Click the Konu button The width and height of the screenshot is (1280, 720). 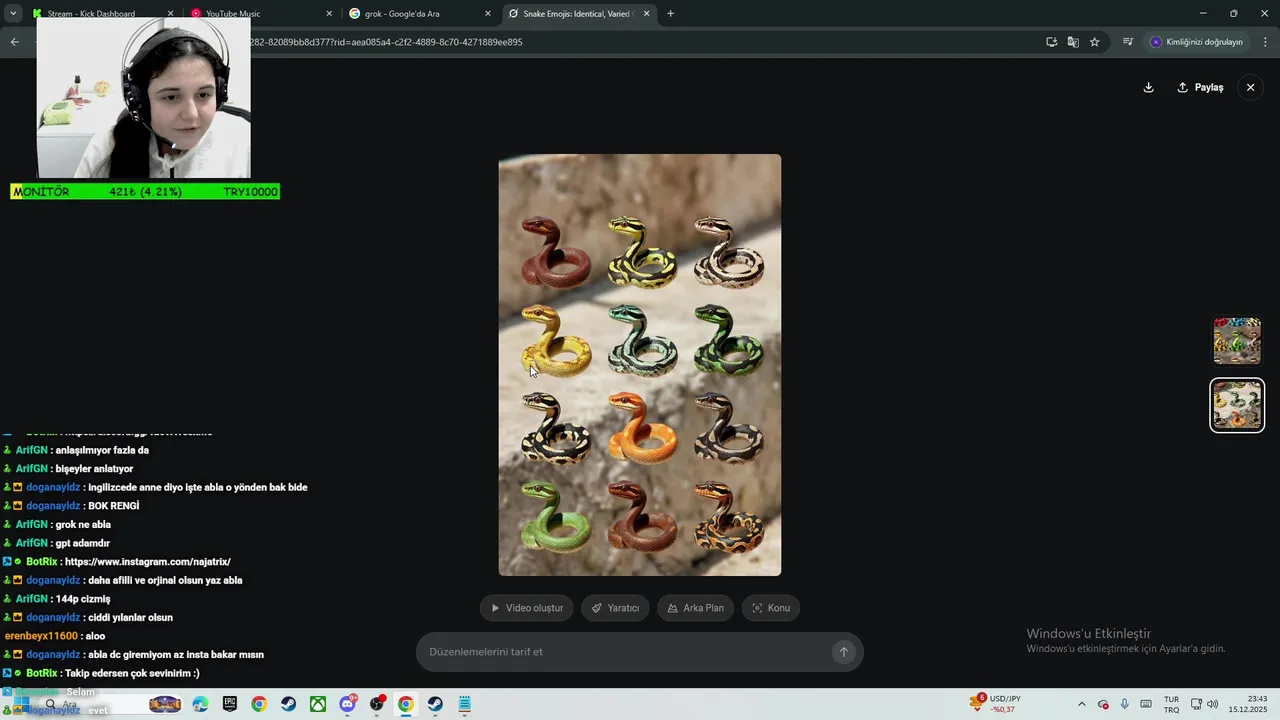click(x=770, y=608)
